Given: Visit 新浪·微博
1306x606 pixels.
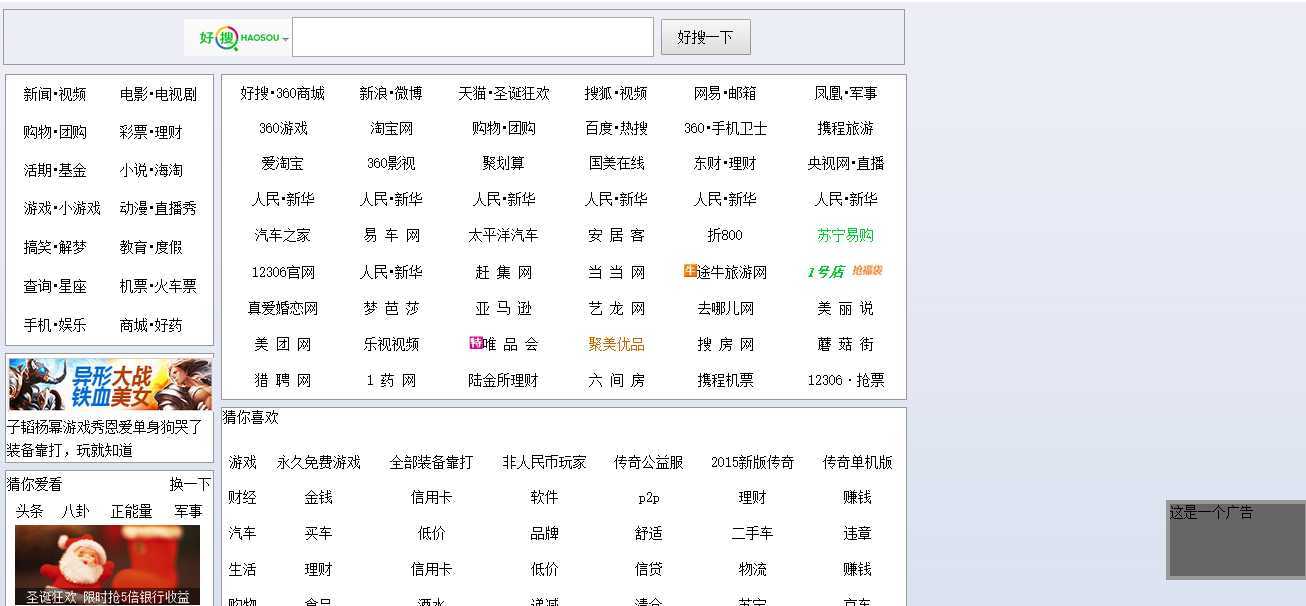Looking at the screenshot, I should pos(391,93).
